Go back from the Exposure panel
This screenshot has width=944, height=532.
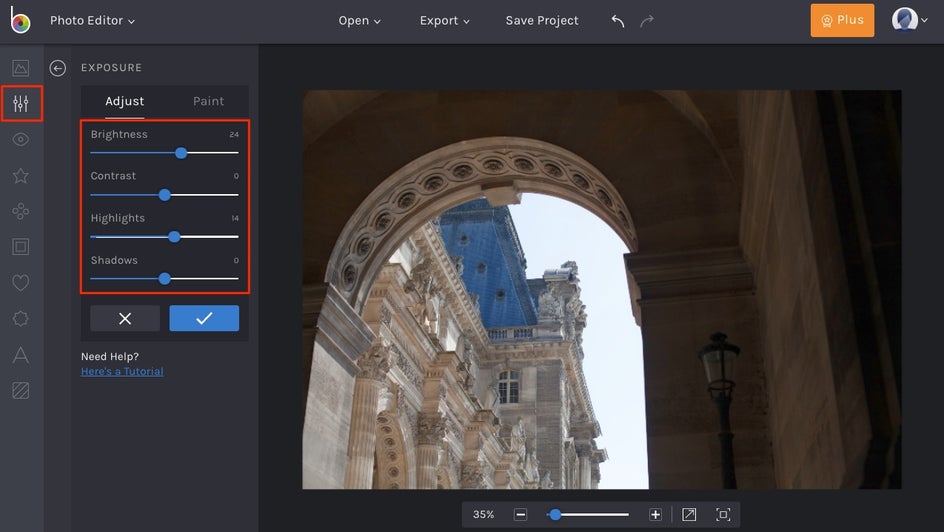pyautogui.click(x=58, y=68)
